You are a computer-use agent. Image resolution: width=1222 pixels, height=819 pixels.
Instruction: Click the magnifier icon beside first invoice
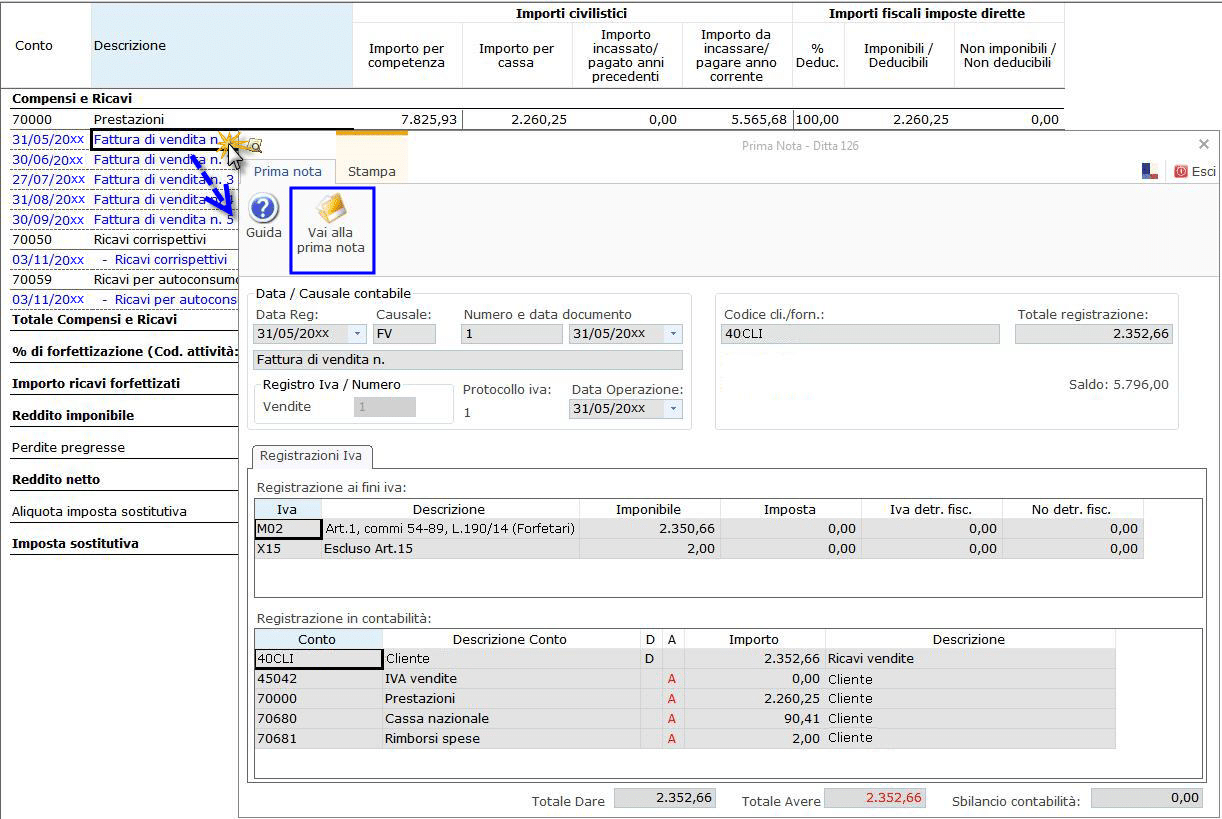(x=254, y=145)
